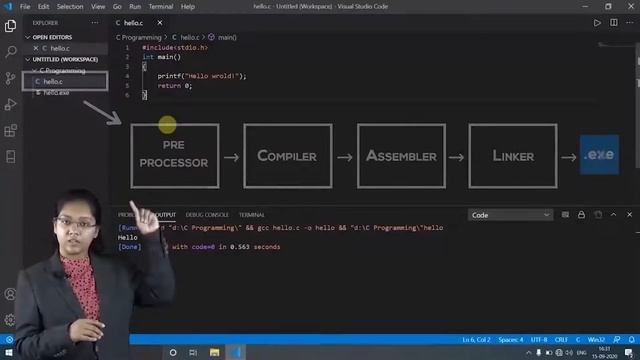
Task: Click the taskbar clock and date
Action: point(604,353)
